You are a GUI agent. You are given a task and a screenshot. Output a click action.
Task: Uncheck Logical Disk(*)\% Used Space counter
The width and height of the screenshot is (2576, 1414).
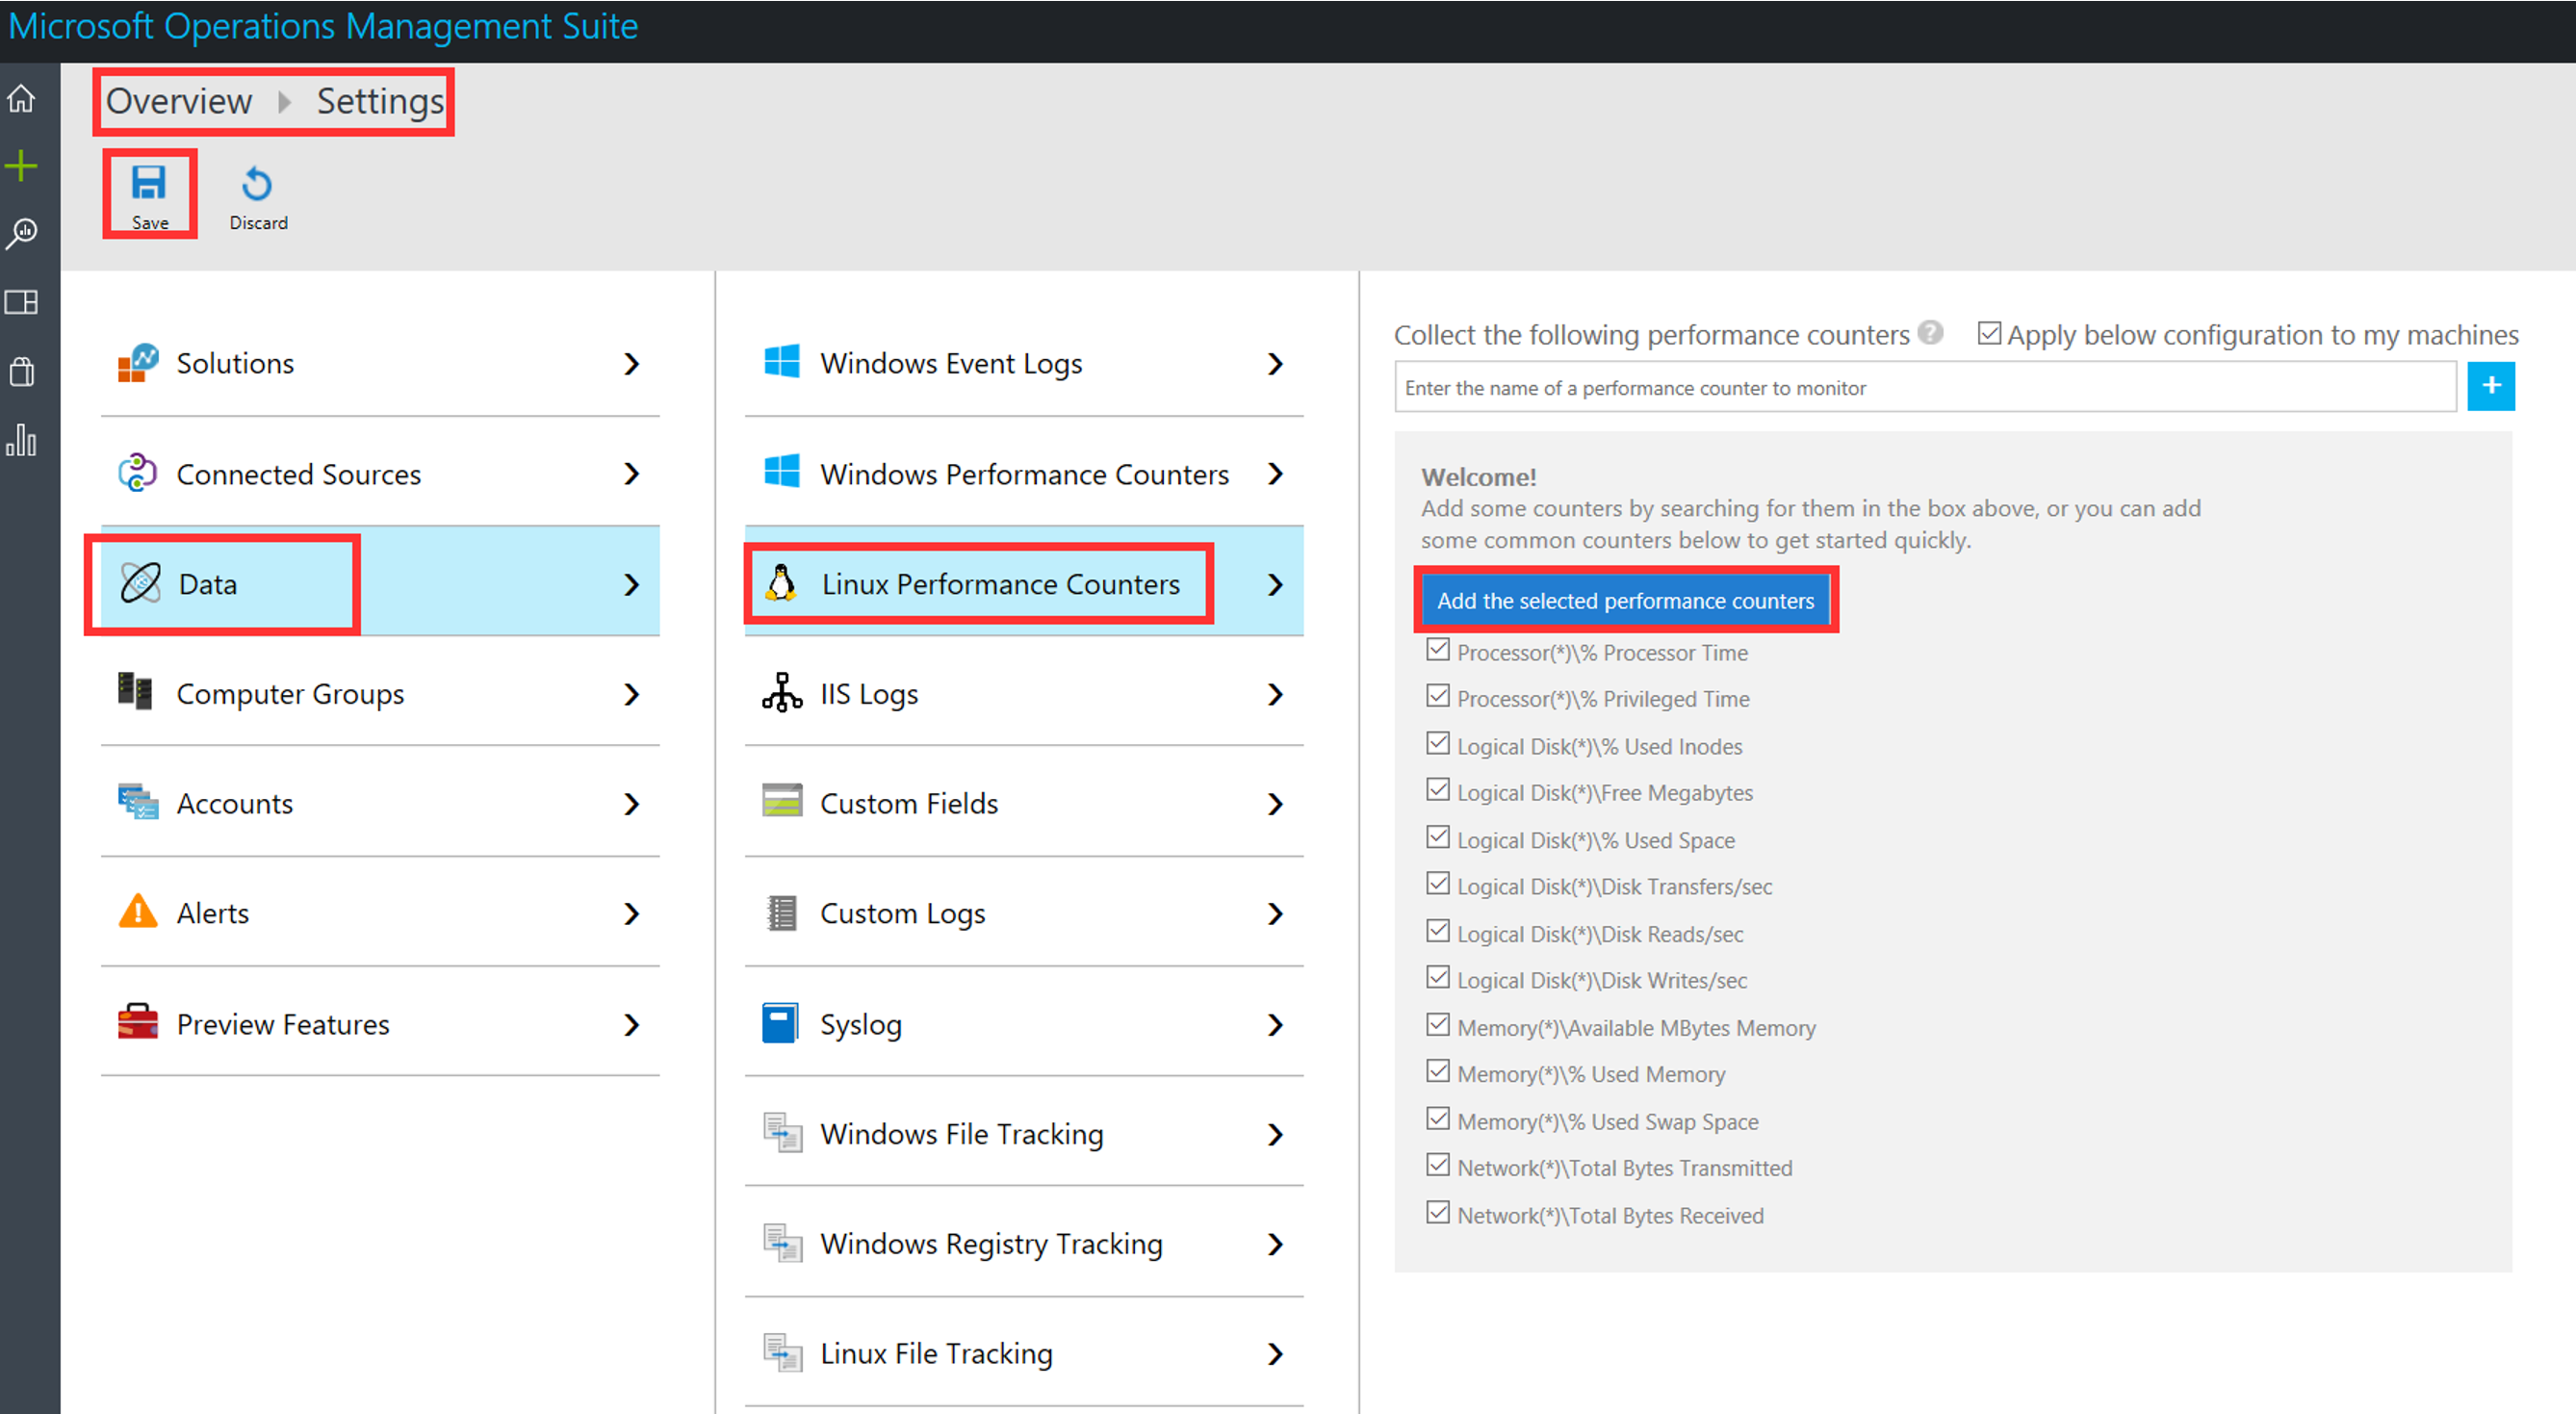point(1438,838)
